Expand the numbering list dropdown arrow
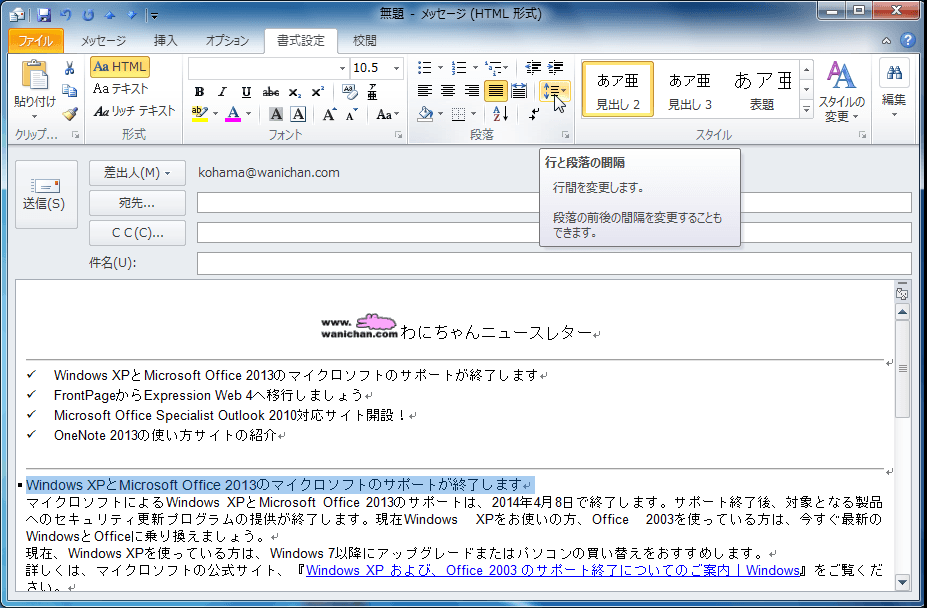Image resolution: width=927 pixels, height=608 pixels. pyautogui.click(x=475, y=68)
